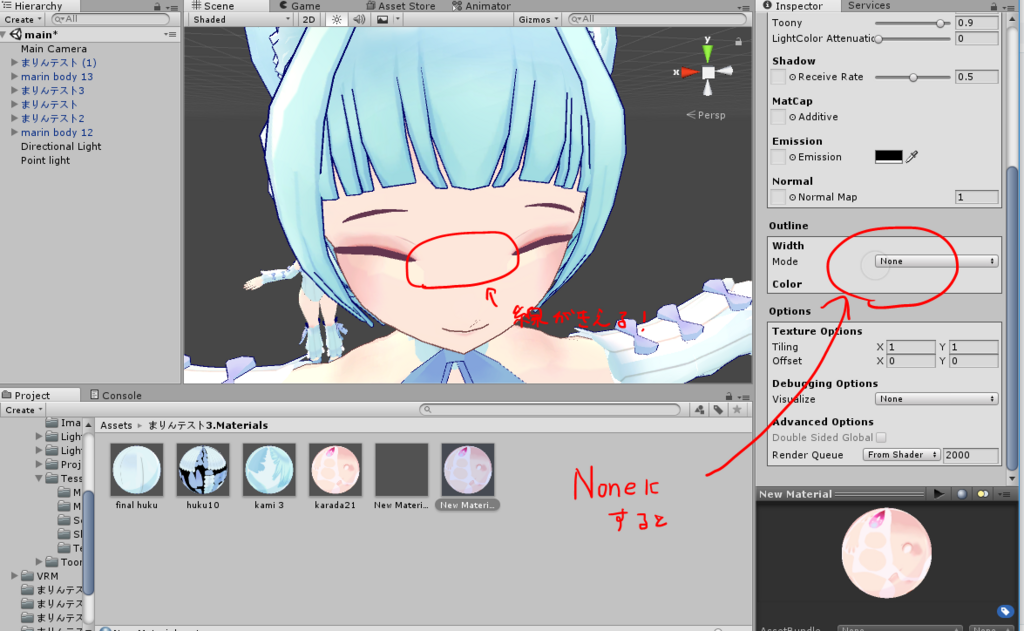Screen dimensions: 1024x631
Task: Switch to the Animator tab
Action: tap(481, 6)
